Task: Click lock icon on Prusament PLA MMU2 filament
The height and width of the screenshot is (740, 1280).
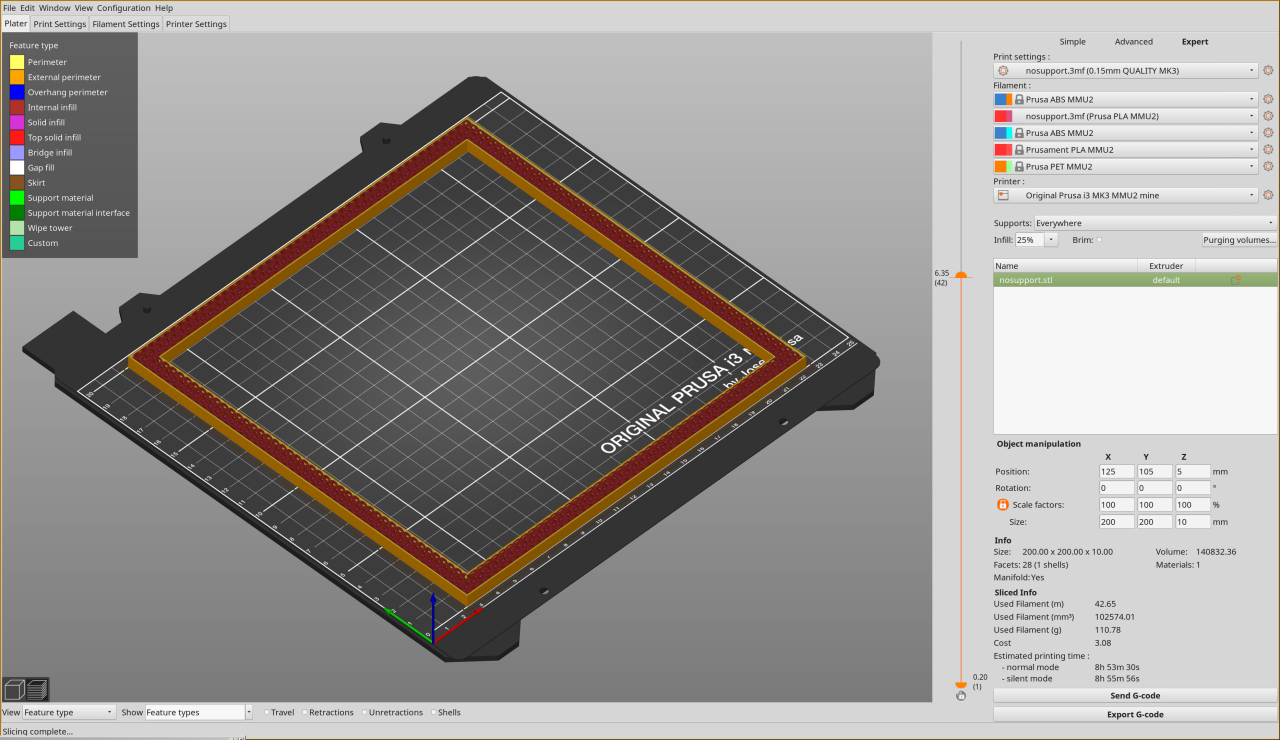Action: [x=1019, y=150]
